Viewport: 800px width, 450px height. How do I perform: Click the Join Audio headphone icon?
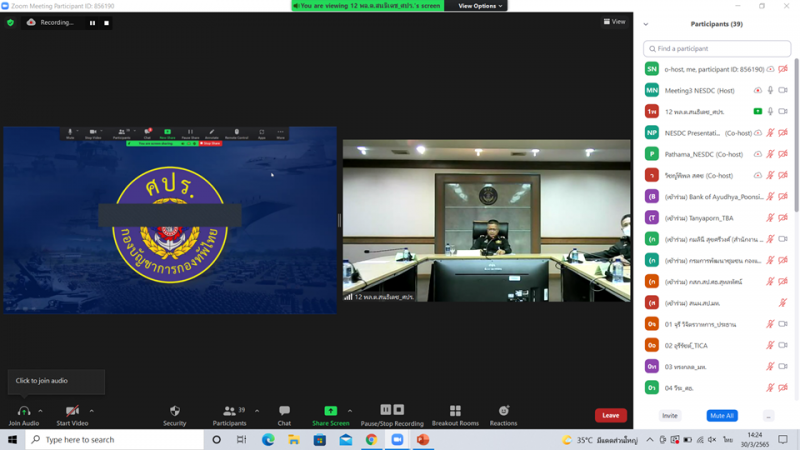coord(23,411)
